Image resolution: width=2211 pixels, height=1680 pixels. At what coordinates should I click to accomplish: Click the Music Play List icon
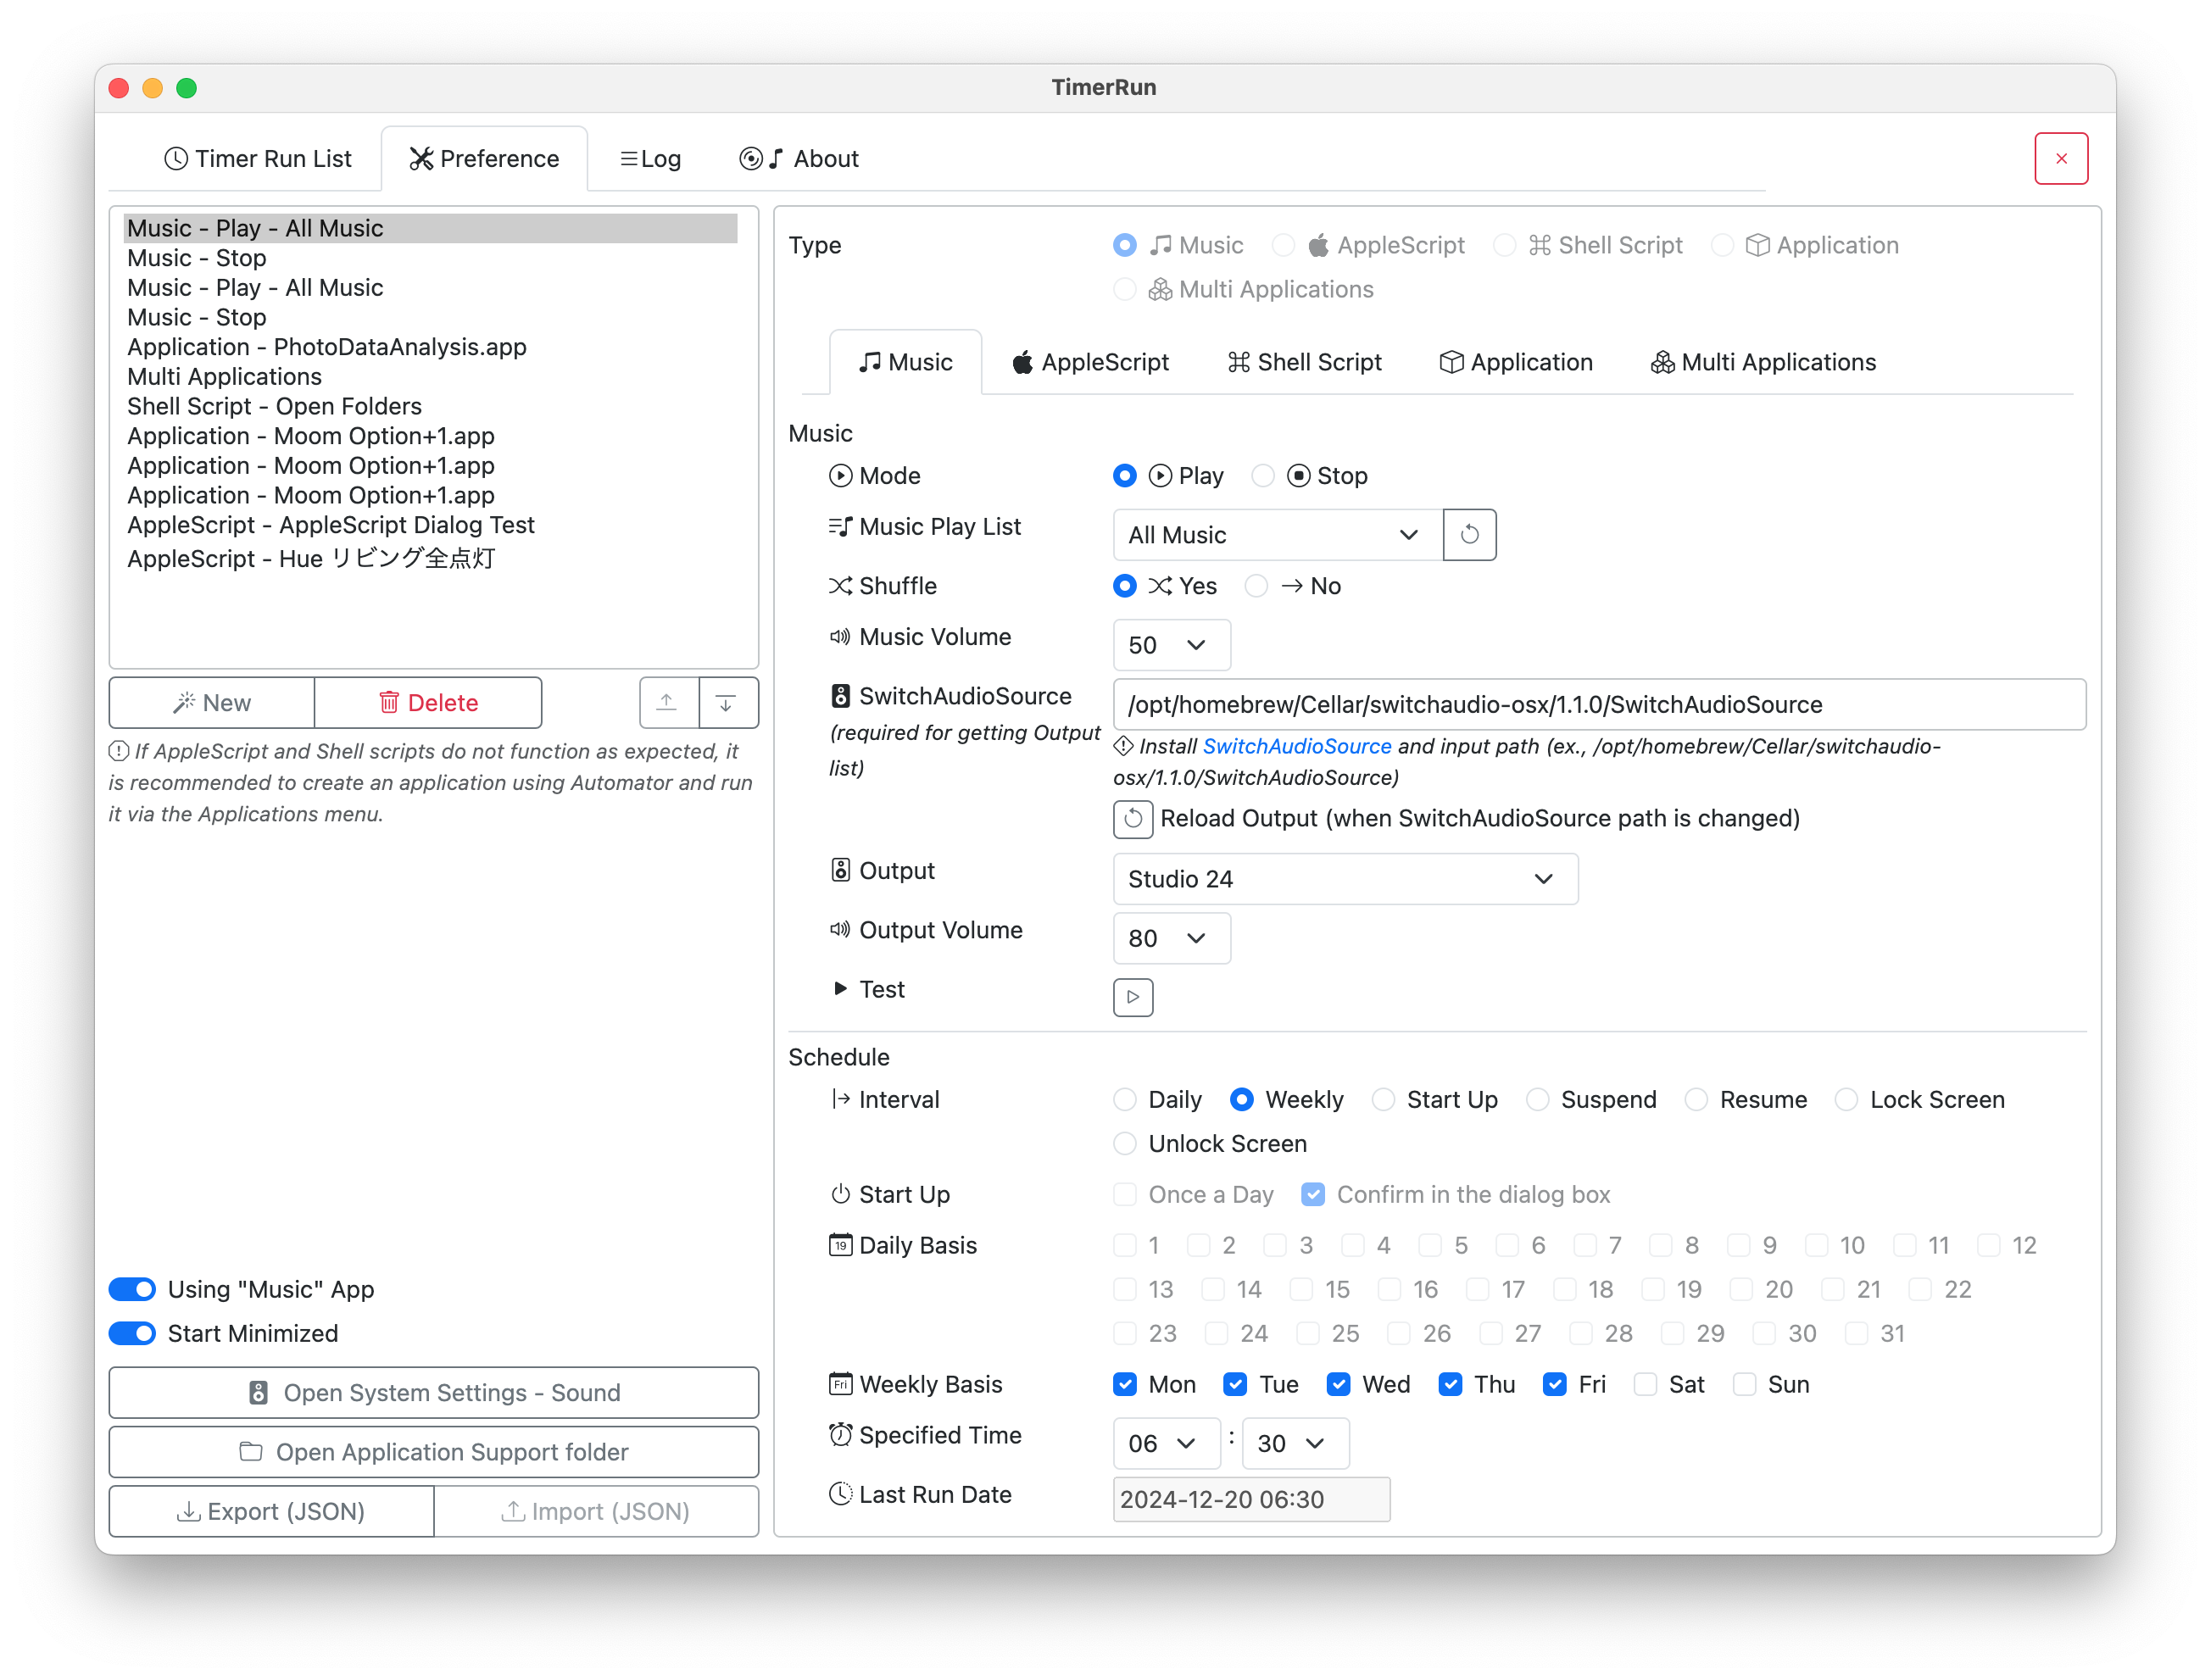click(840, 527)
